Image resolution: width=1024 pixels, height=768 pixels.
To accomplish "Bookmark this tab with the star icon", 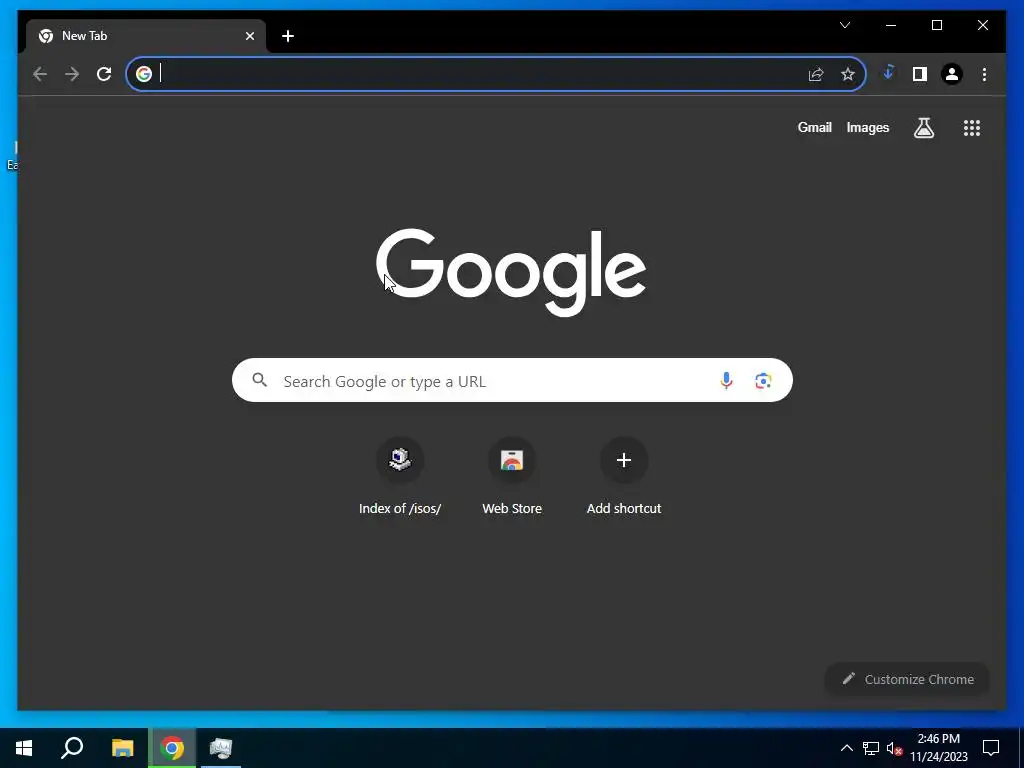I will (848, 74).
